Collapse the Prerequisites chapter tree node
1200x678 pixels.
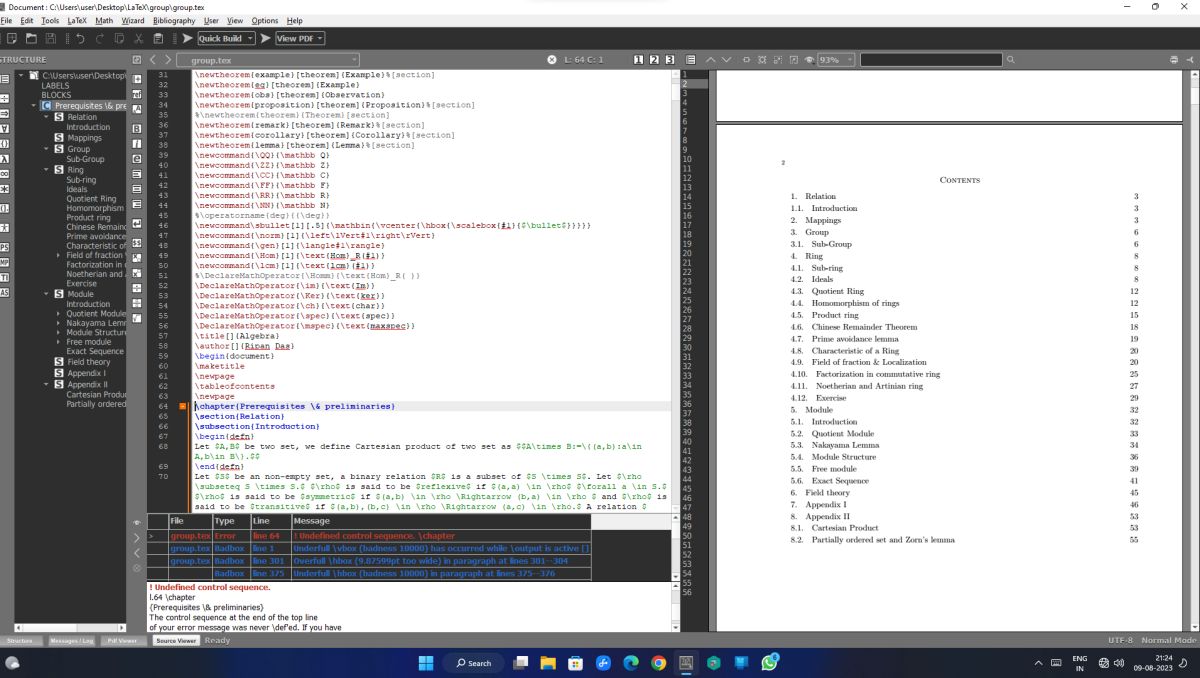(34, 105)
